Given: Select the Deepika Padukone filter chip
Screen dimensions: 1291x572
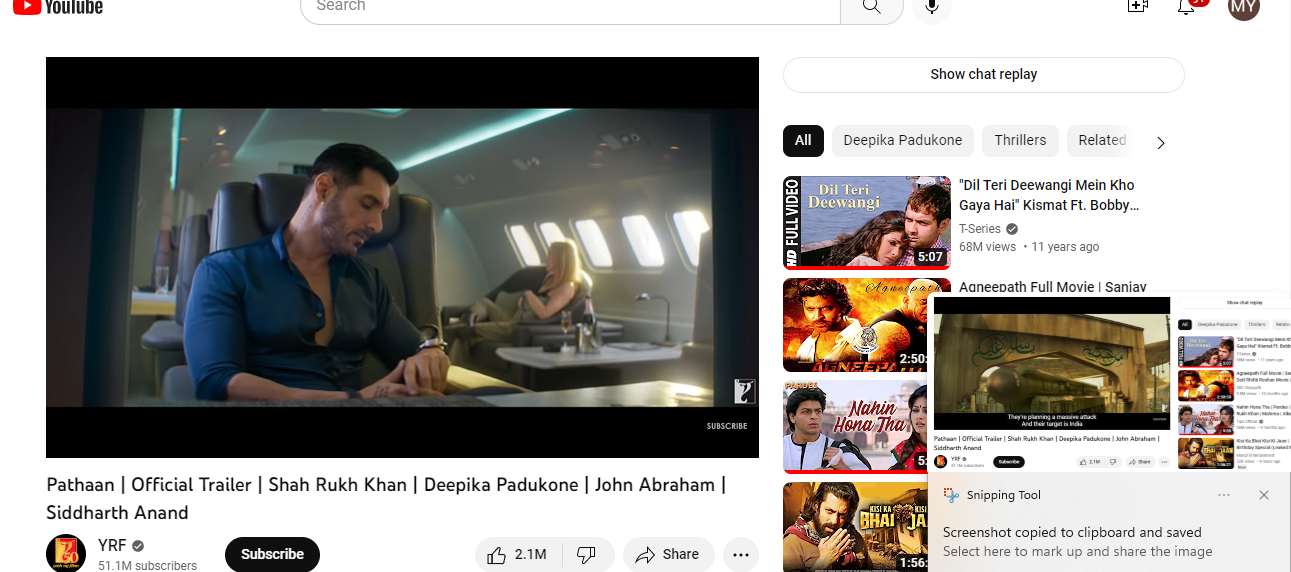Looking at the screenshot, I should (x=902, y=140).
